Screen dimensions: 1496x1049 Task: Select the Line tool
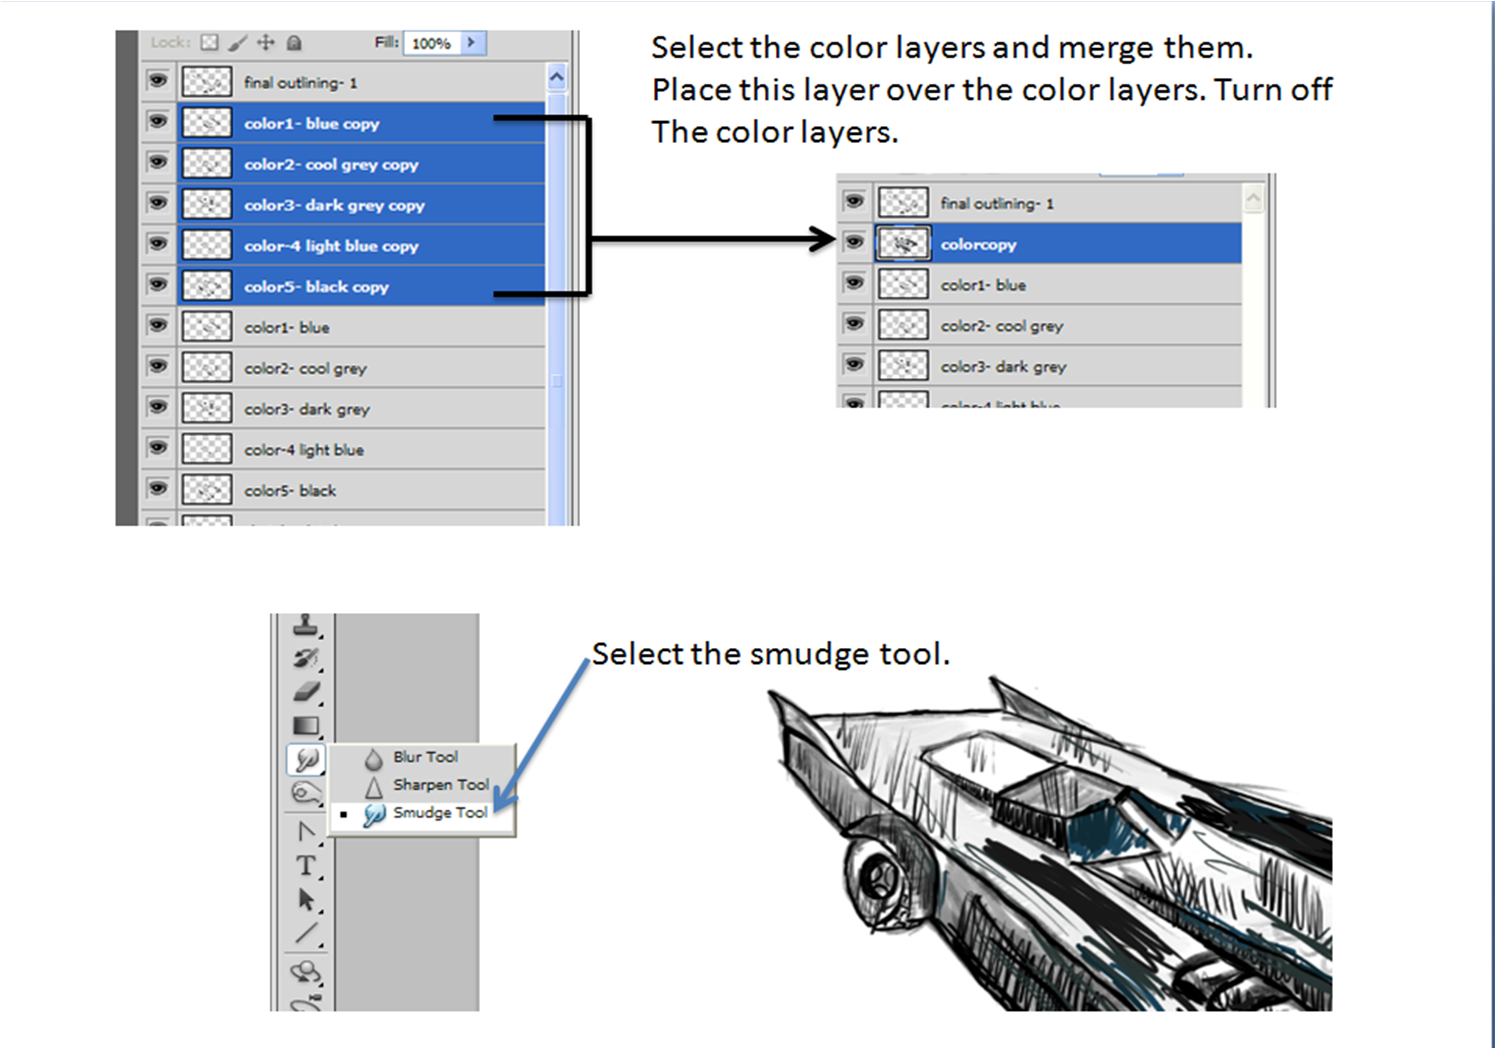click(306, 935)
